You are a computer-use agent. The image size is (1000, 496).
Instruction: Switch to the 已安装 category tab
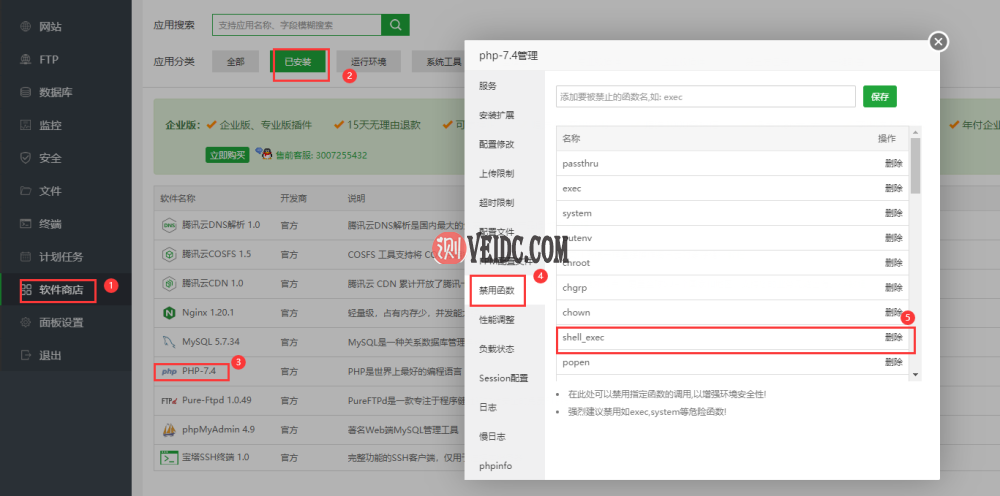297,62
